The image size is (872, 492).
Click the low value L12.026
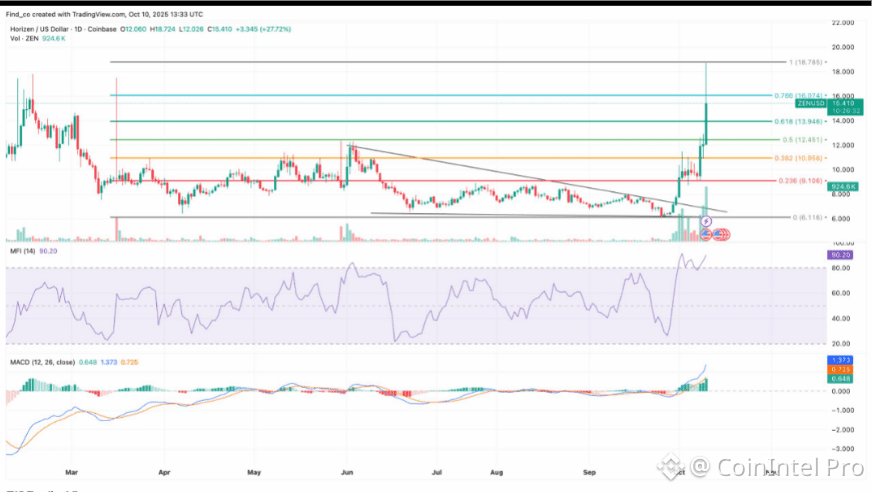(x=191, y=29)
